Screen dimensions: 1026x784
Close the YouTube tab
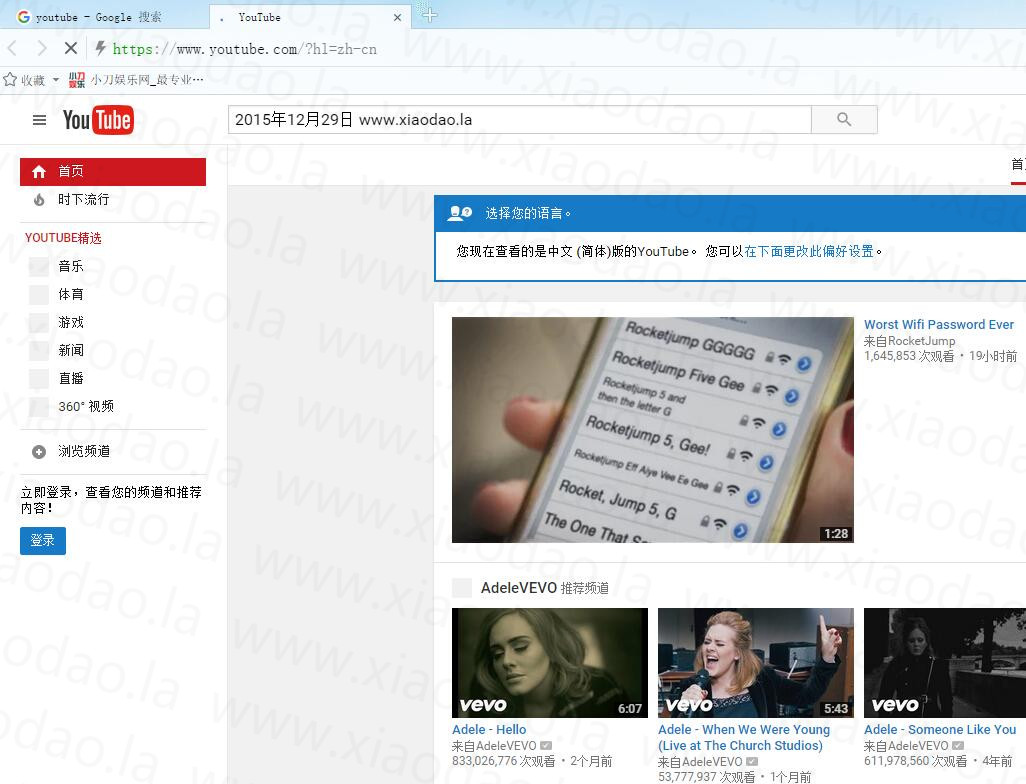pyautogui.click(x=397, y=18)
